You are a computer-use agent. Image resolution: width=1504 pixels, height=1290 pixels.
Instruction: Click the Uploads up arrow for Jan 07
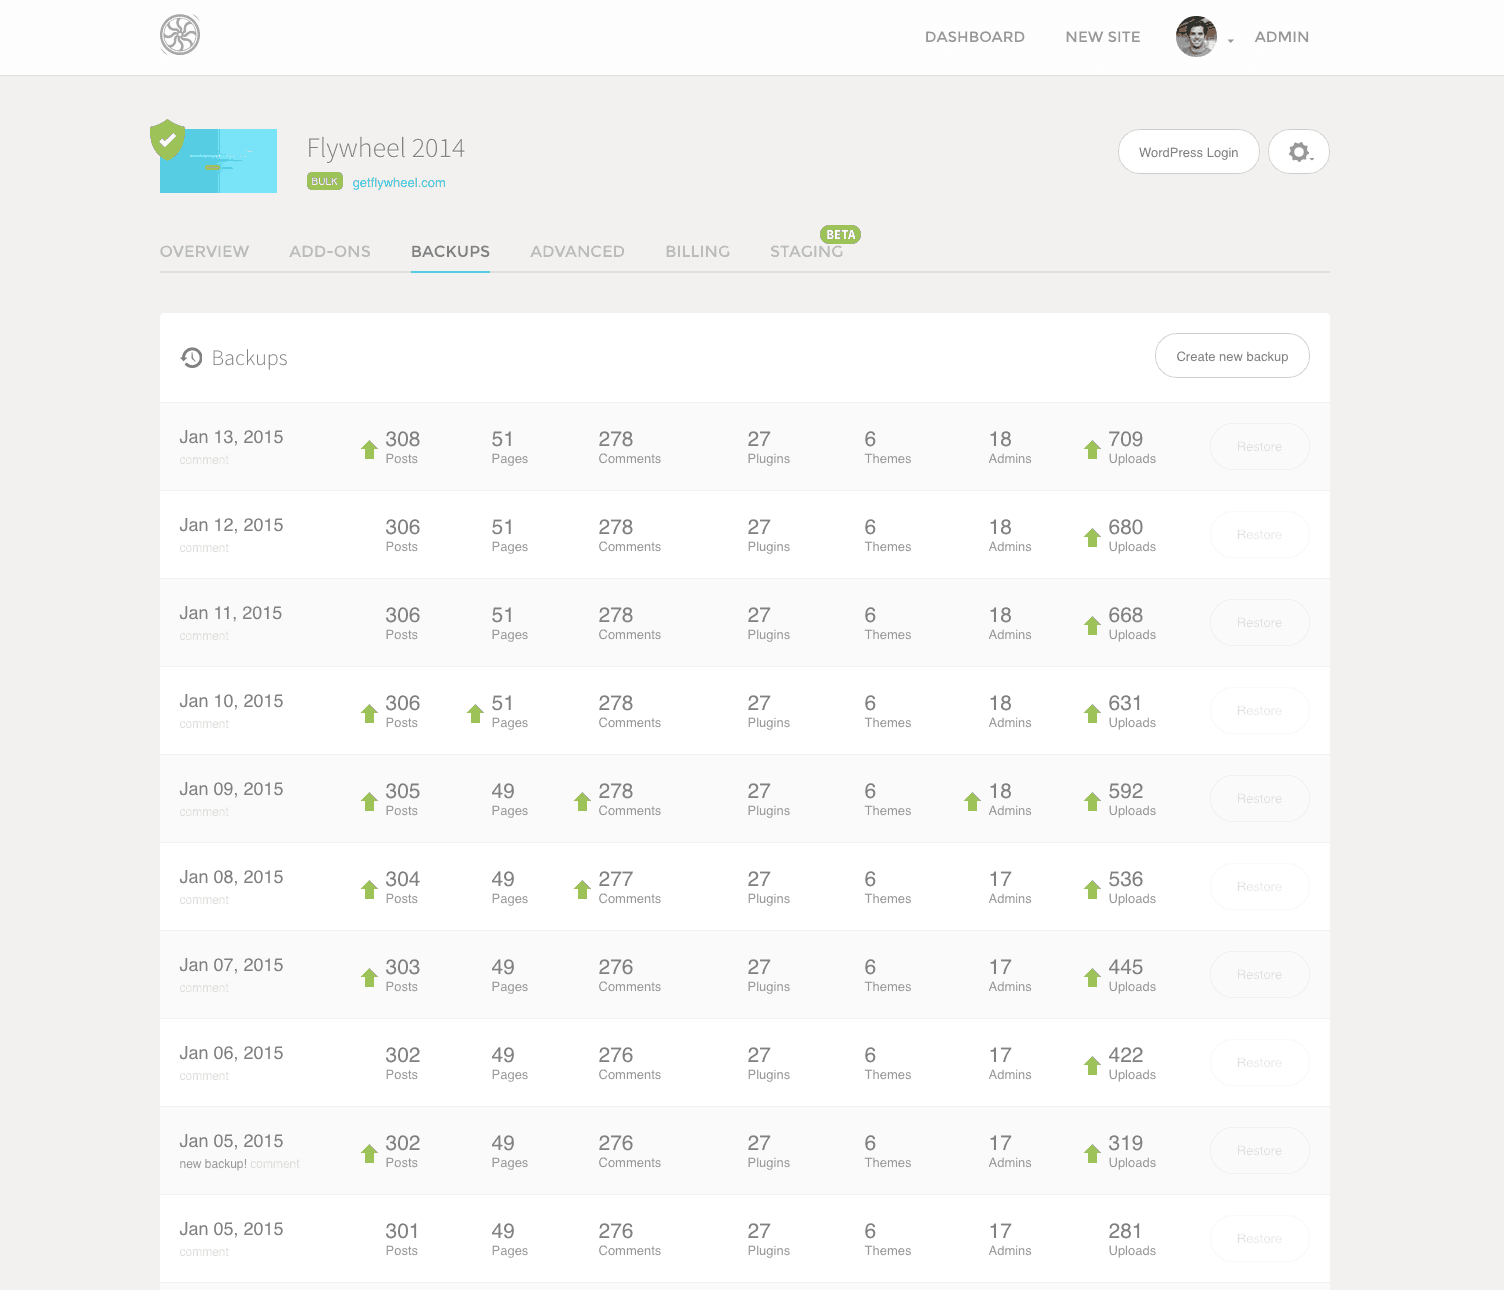tap(1092, 977)
